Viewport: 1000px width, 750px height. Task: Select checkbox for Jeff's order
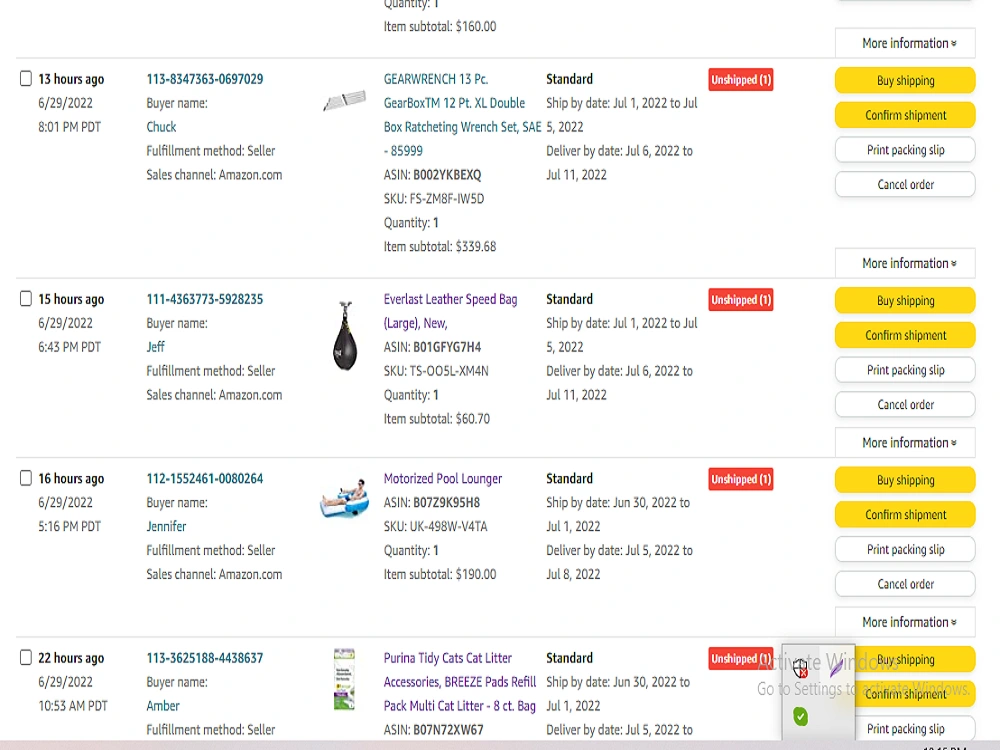tap(26, 298)
